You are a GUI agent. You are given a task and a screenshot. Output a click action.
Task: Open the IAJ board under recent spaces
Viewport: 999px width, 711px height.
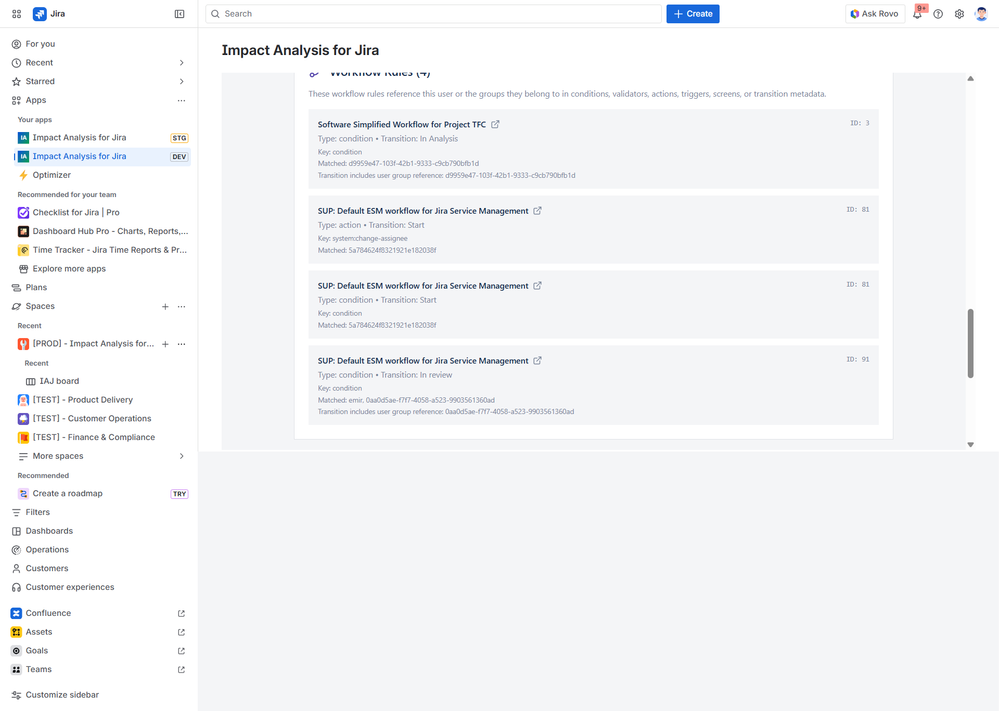pos(57,380)
